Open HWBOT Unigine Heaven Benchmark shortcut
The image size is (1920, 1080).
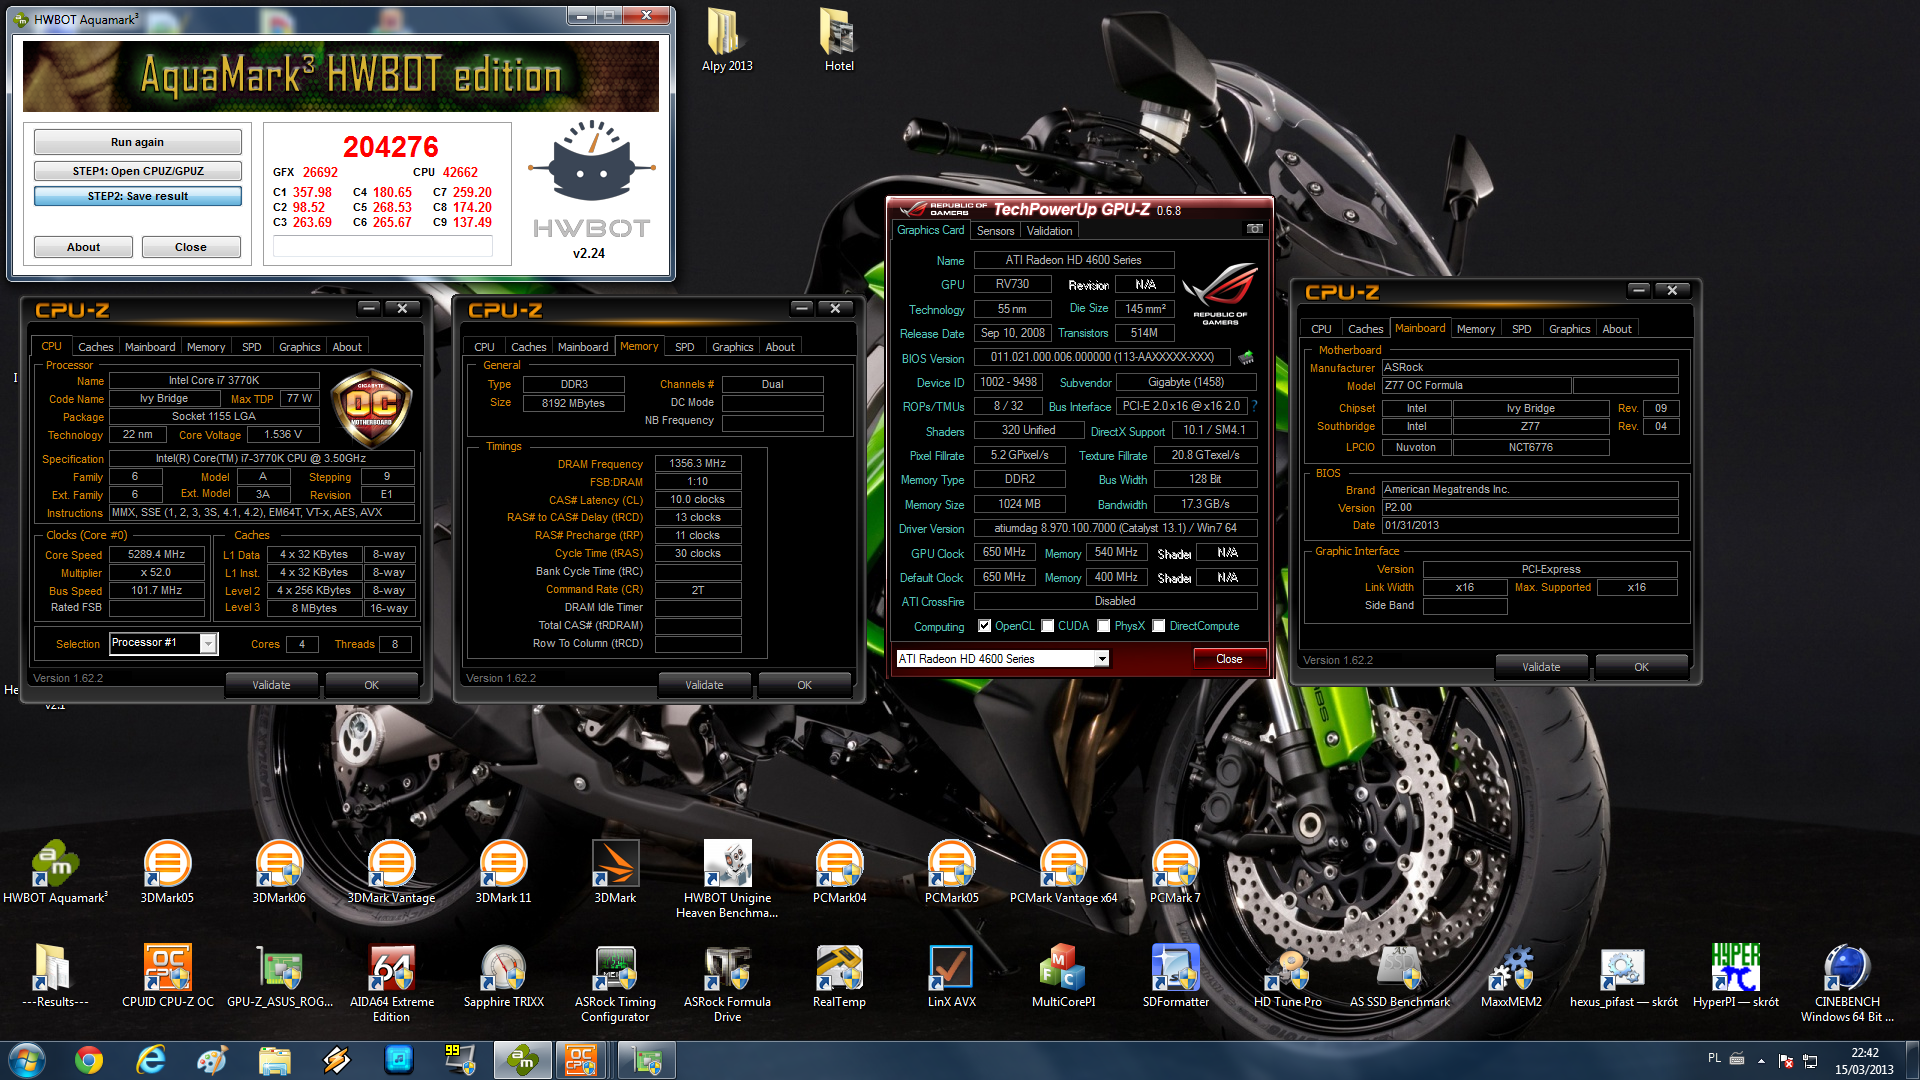(x=727, y=878)
